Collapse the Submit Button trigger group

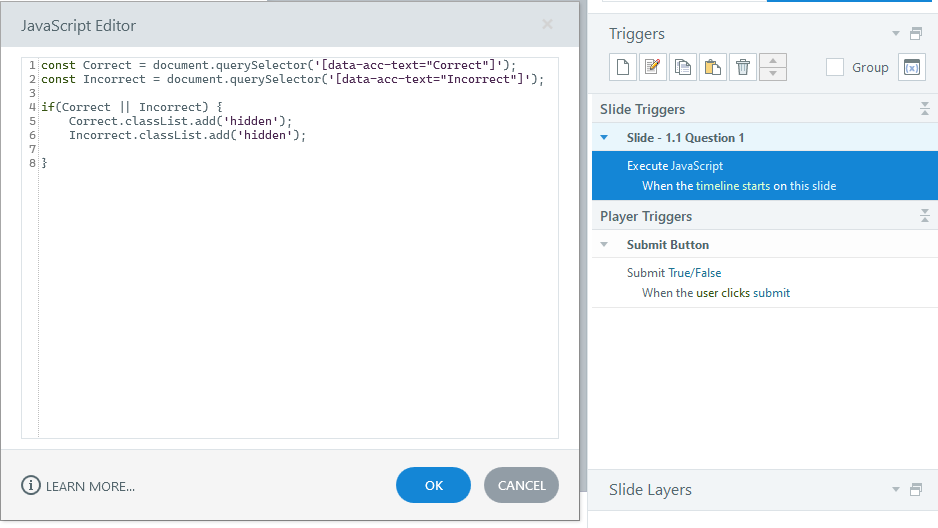[x=604, y=245]
